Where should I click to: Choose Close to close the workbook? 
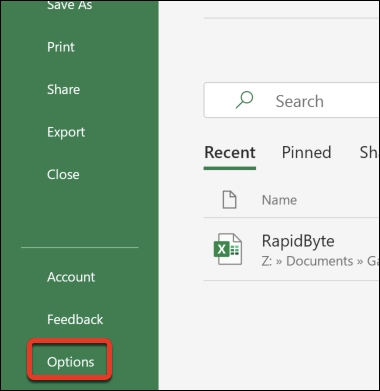coord(63,174)
